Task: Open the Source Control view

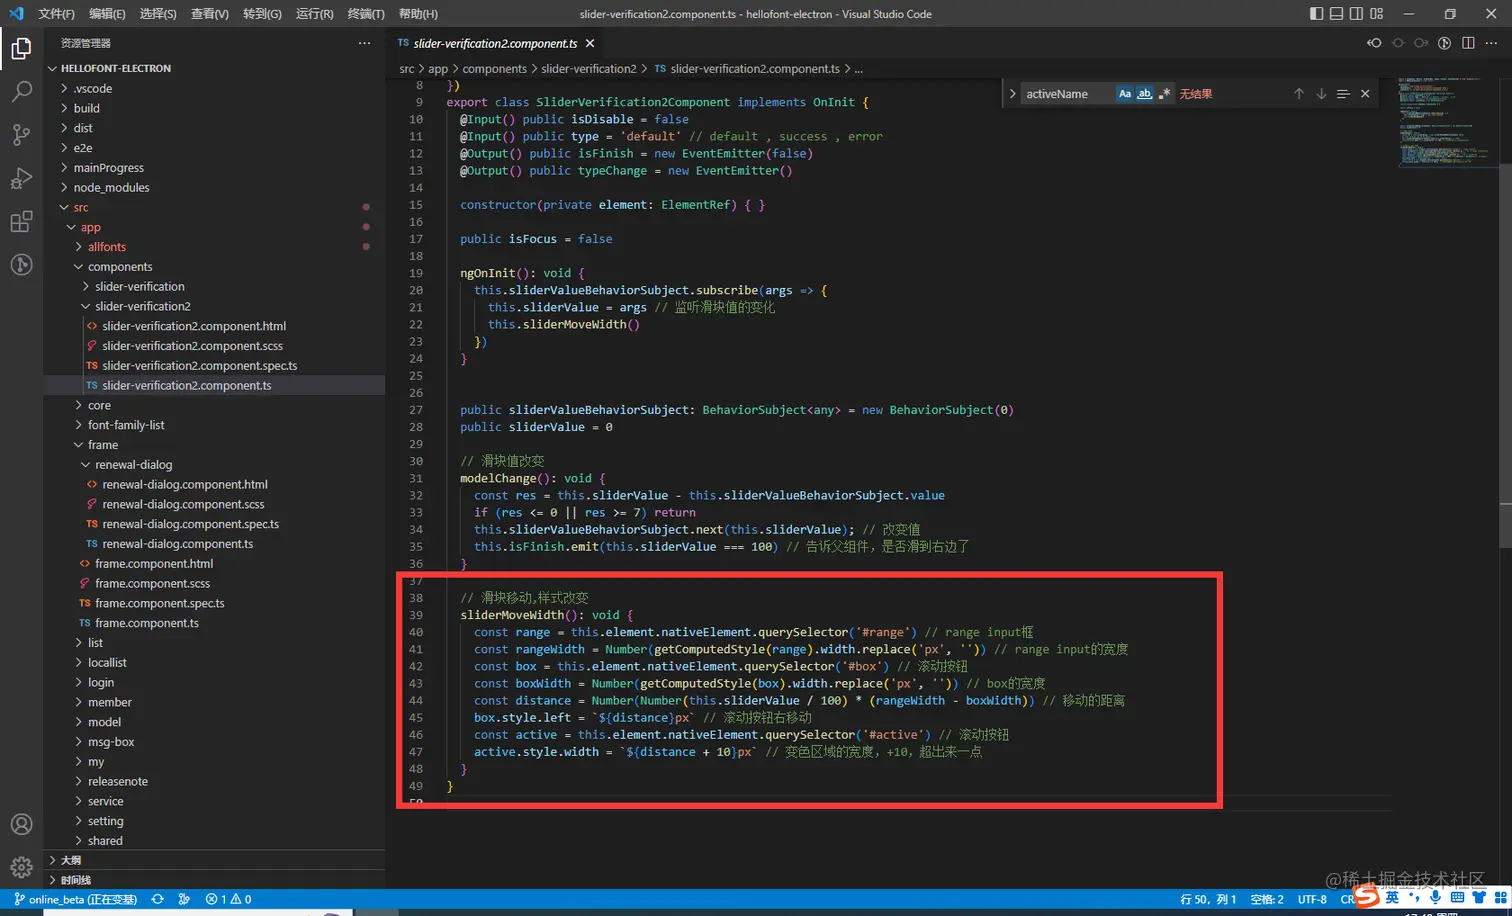Action: pos(21,135)
